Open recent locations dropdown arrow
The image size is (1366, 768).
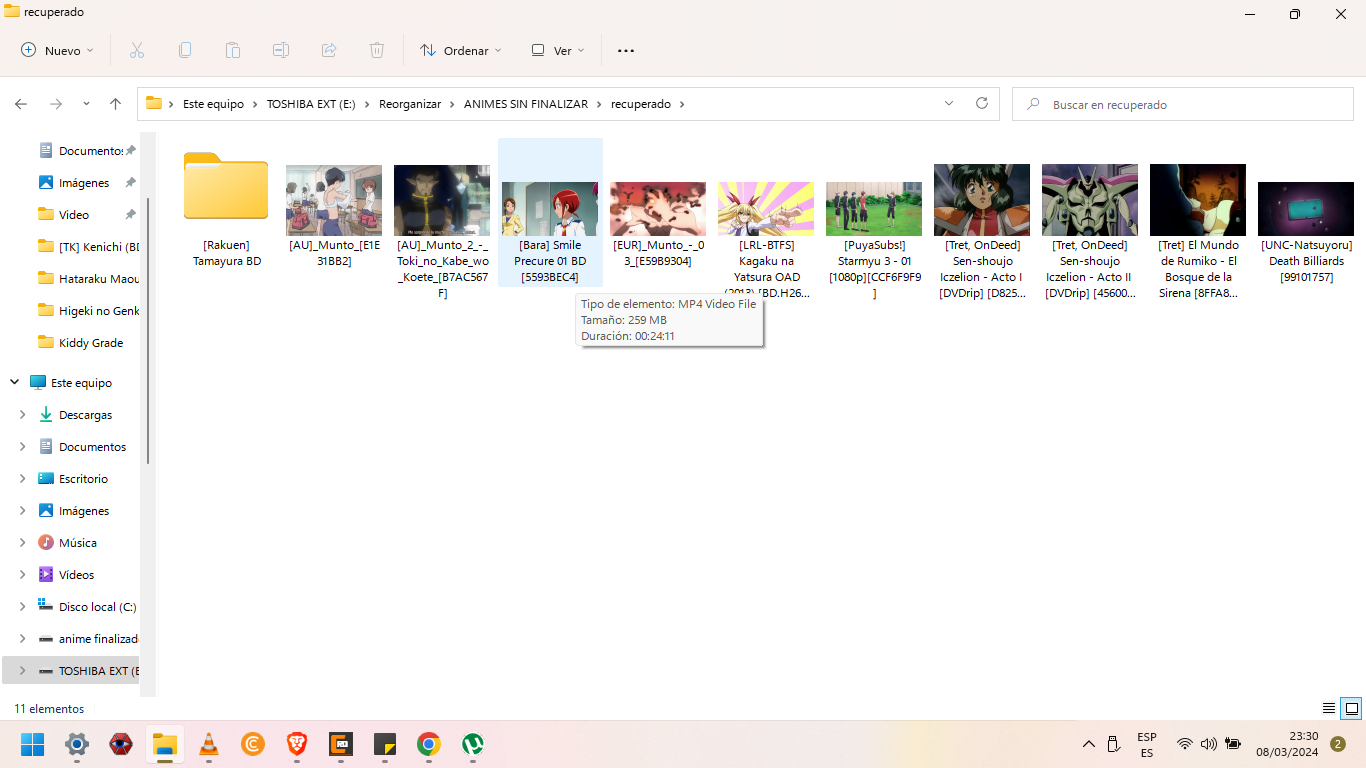[86, 104]
